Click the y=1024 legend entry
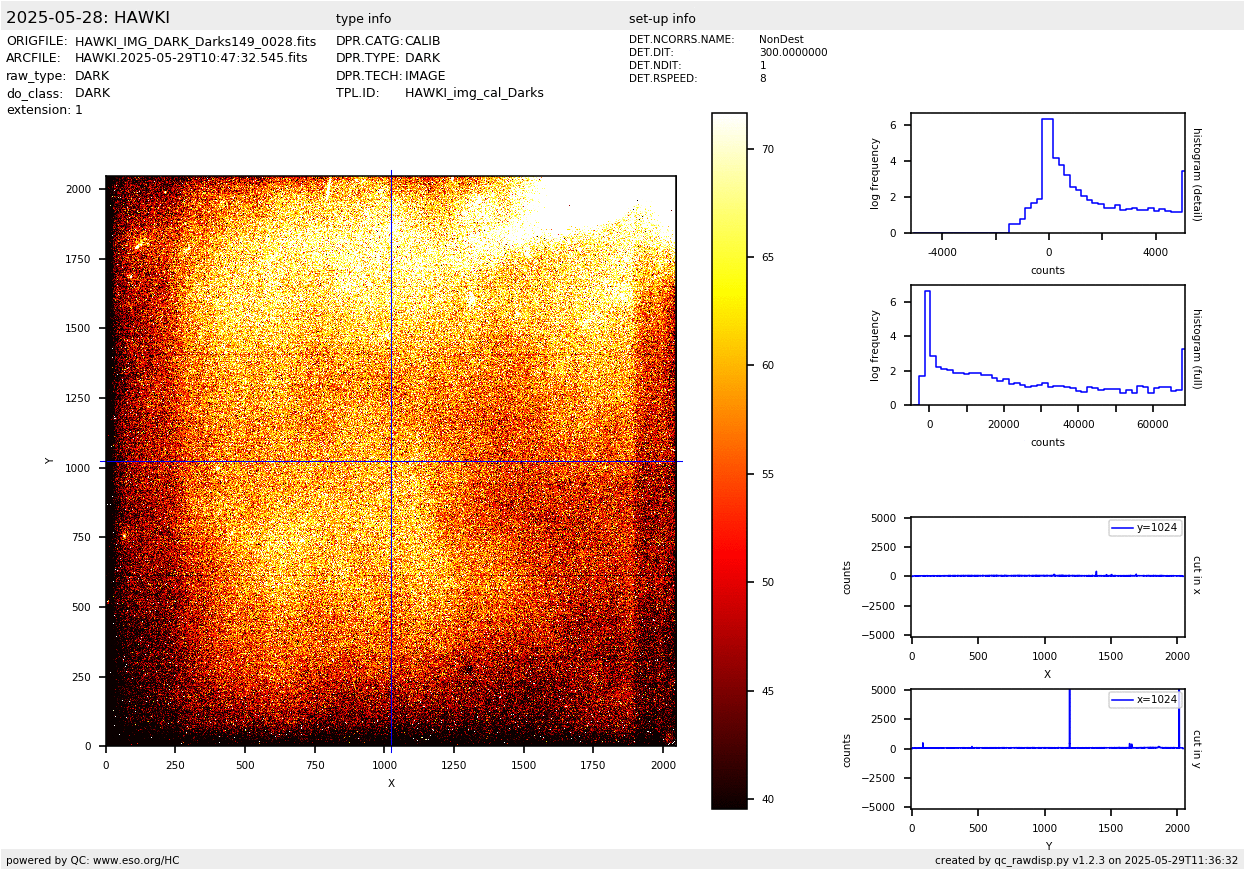 coord(1145,528)
